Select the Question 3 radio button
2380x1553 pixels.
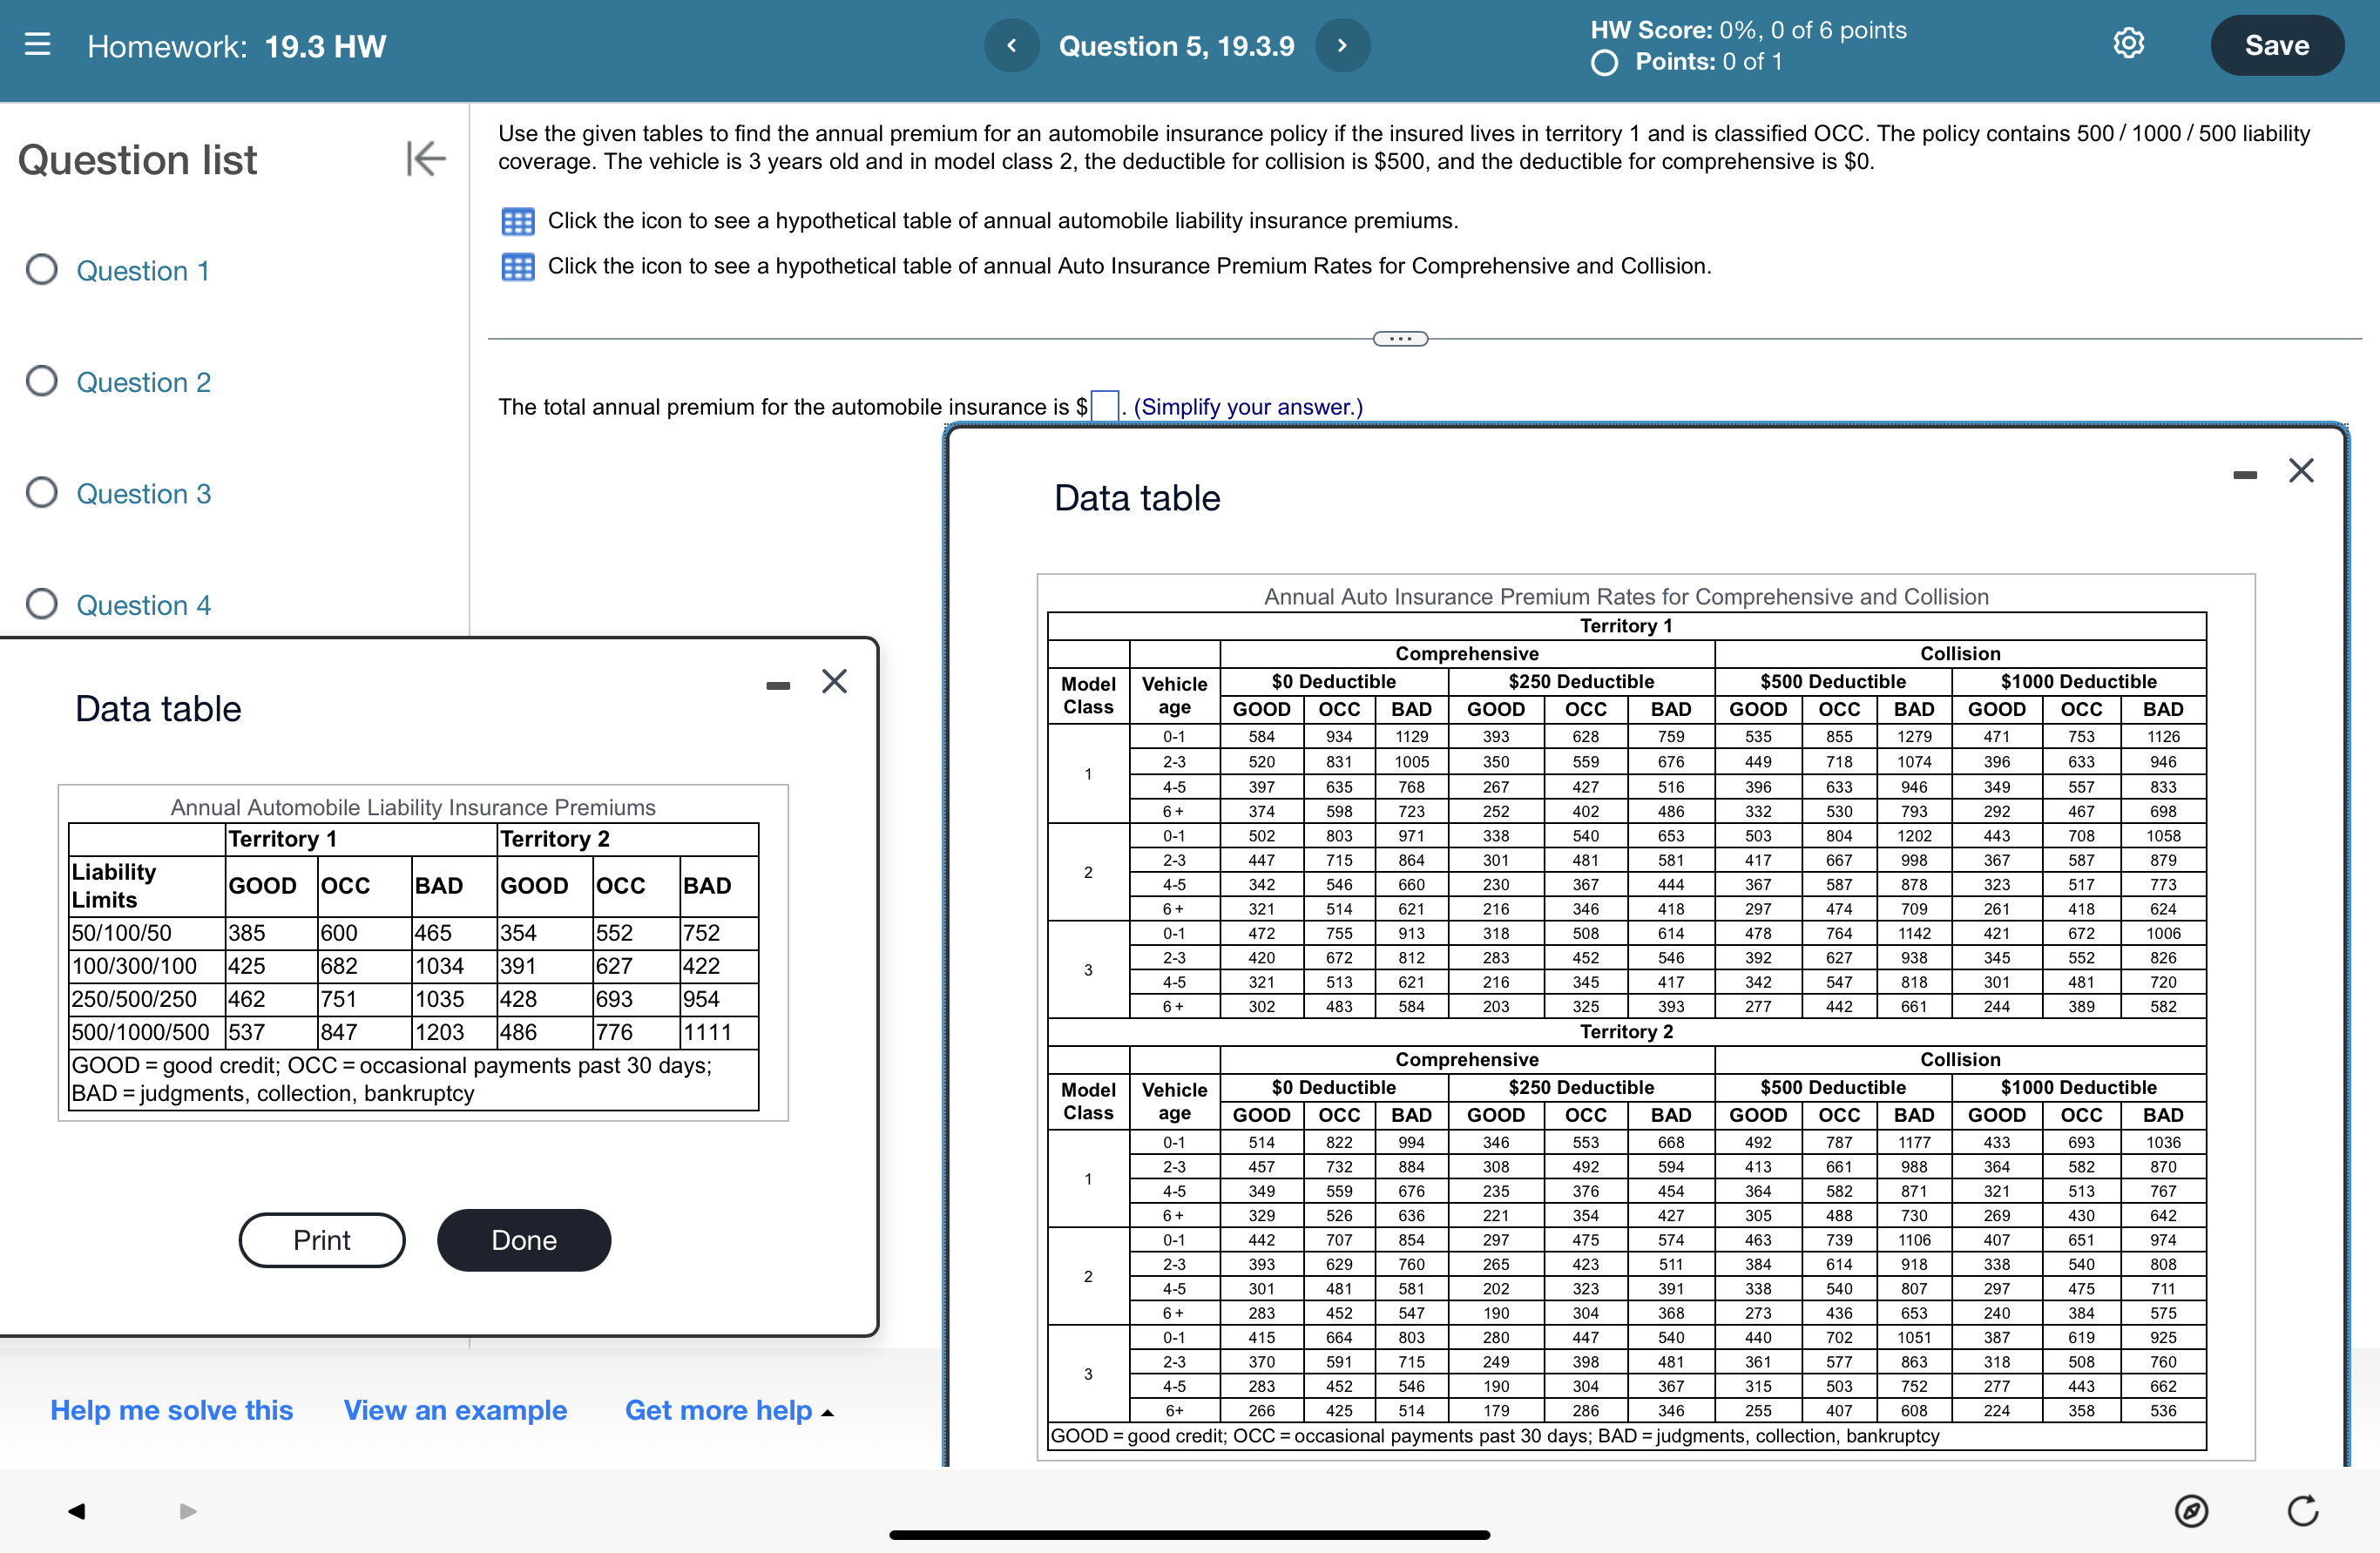tap(41, 493)
